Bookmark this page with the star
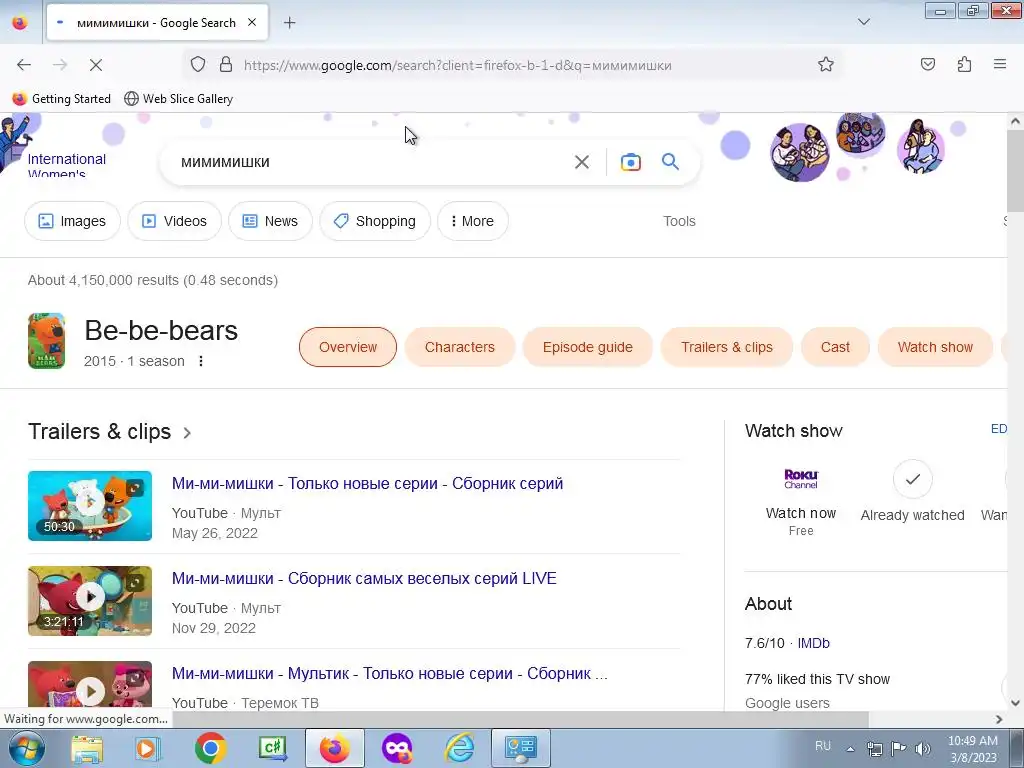Viewport: 1024px width, 768px height. pos(825,65)
